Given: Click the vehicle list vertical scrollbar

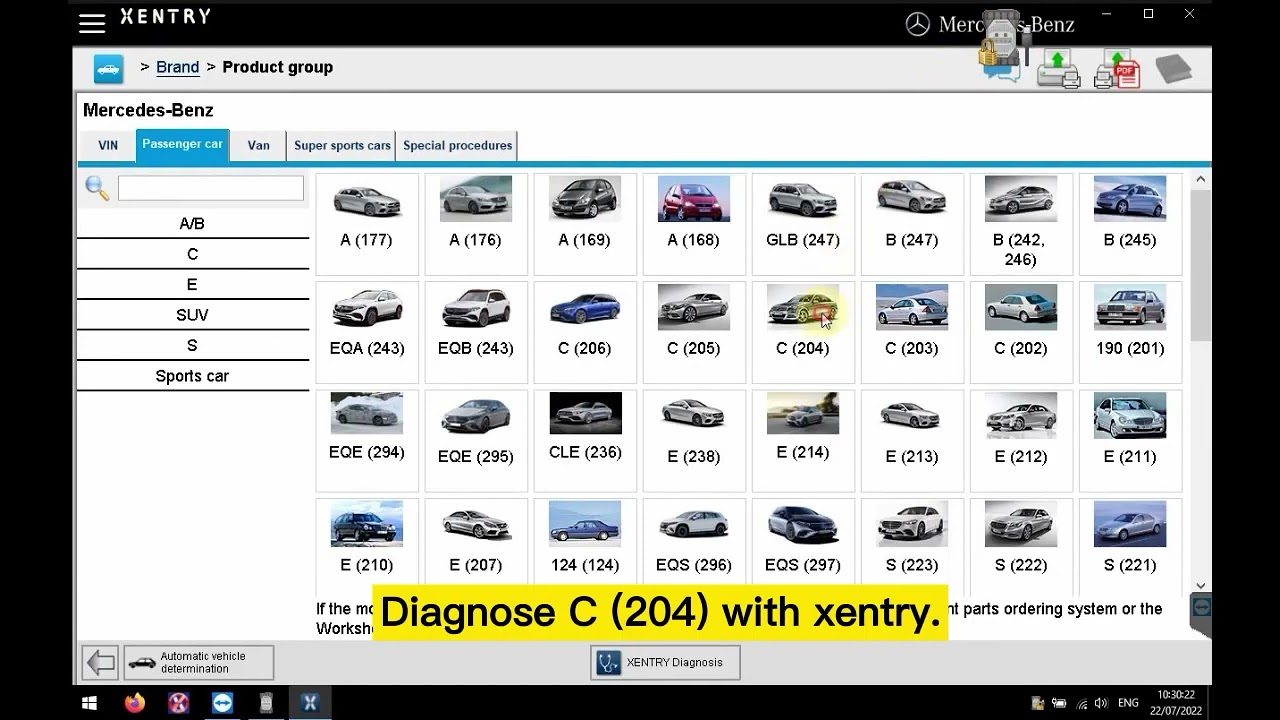Looking at the screenshot, I should (1200, 264).
